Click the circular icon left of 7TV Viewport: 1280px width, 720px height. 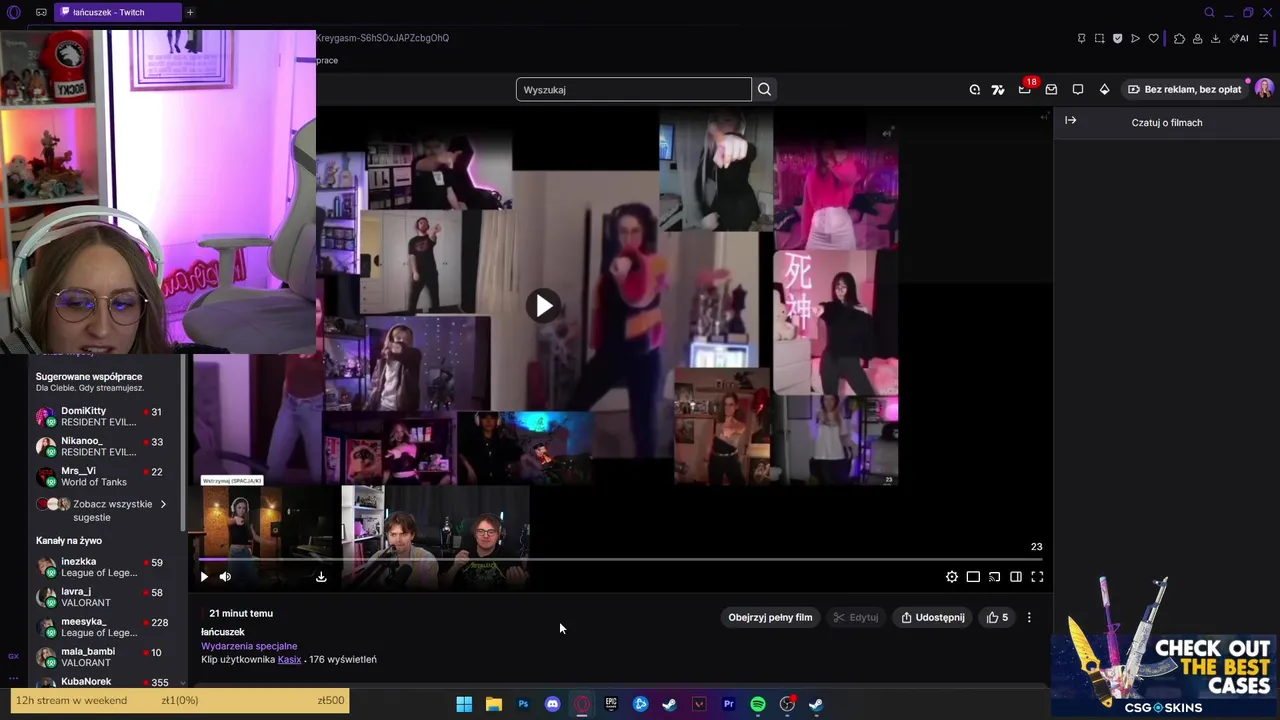coord(974,89)
